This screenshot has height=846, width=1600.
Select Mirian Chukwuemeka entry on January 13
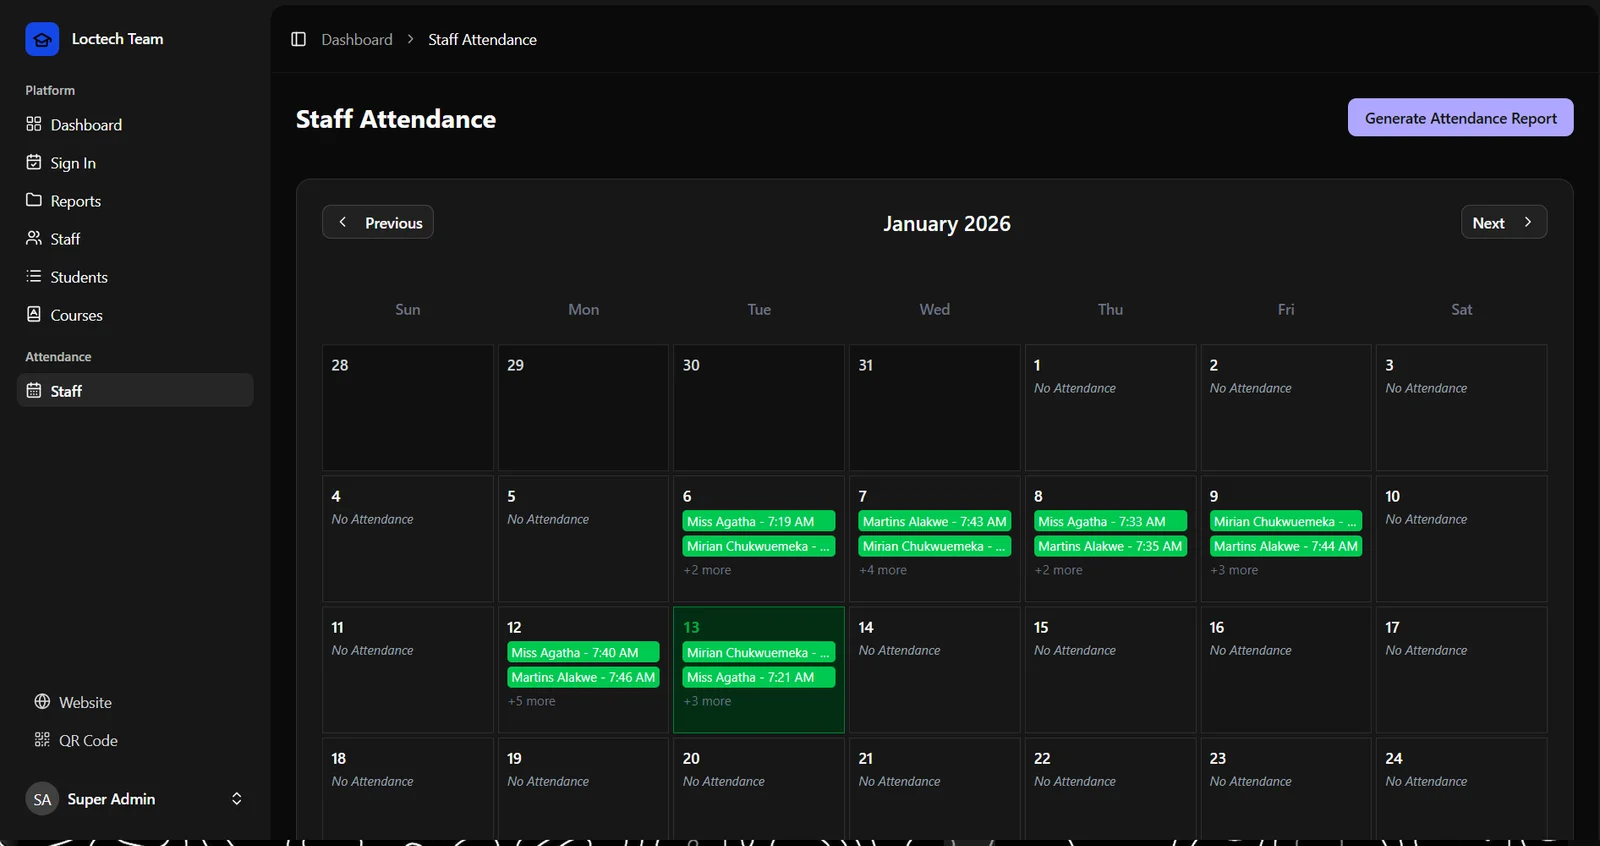[759, 652]
